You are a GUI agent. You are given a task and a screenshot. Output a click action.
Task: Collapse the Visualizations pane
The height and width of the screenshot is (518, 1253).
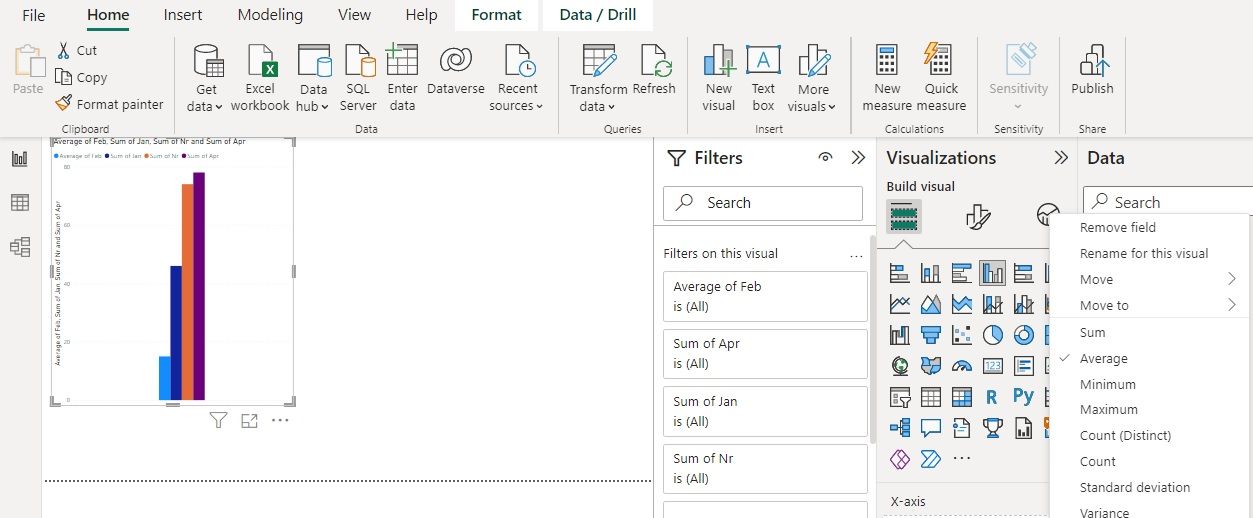(1062, 158)
